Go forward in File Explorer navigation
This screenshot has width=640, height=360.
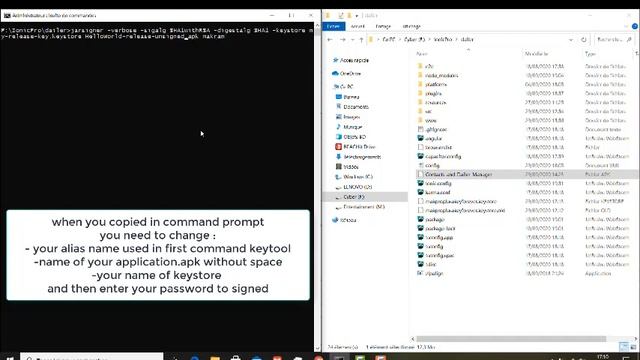tap(343, 40)
